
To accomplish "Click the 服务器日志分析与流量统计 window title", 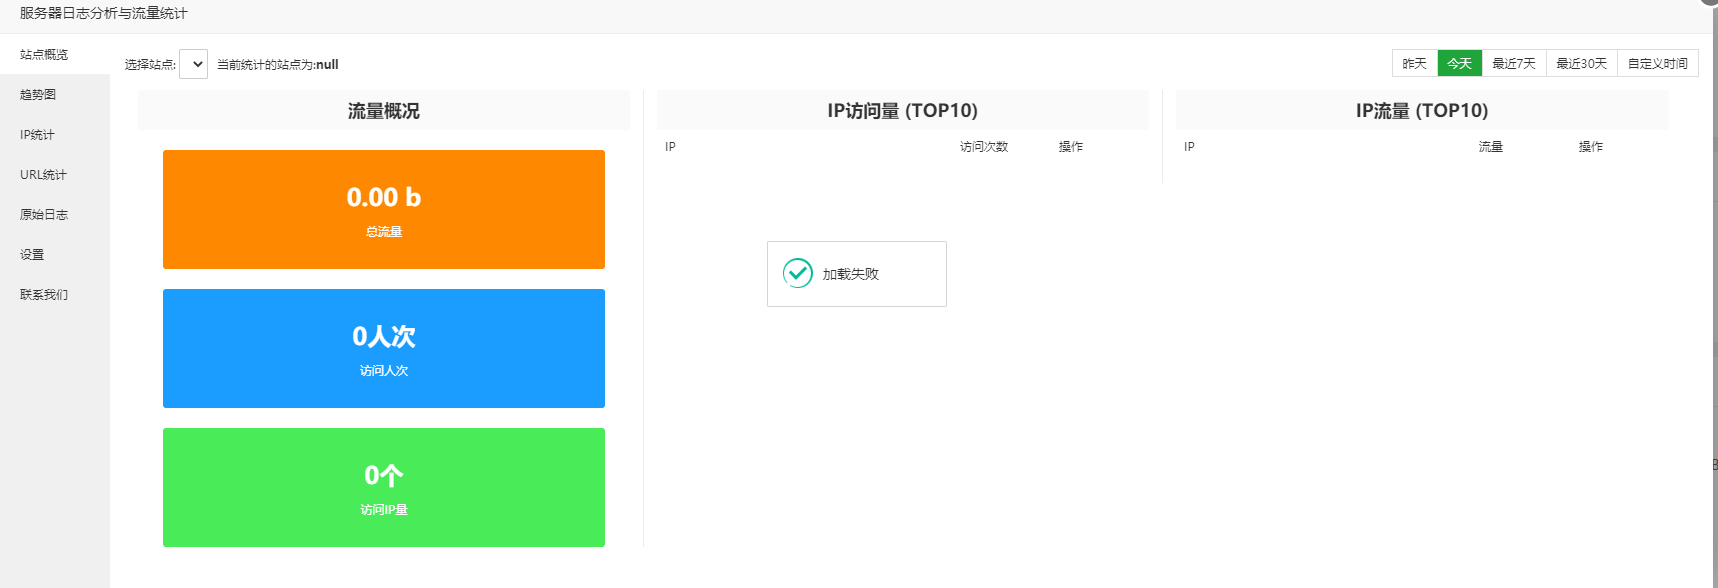I will (104, 13).
